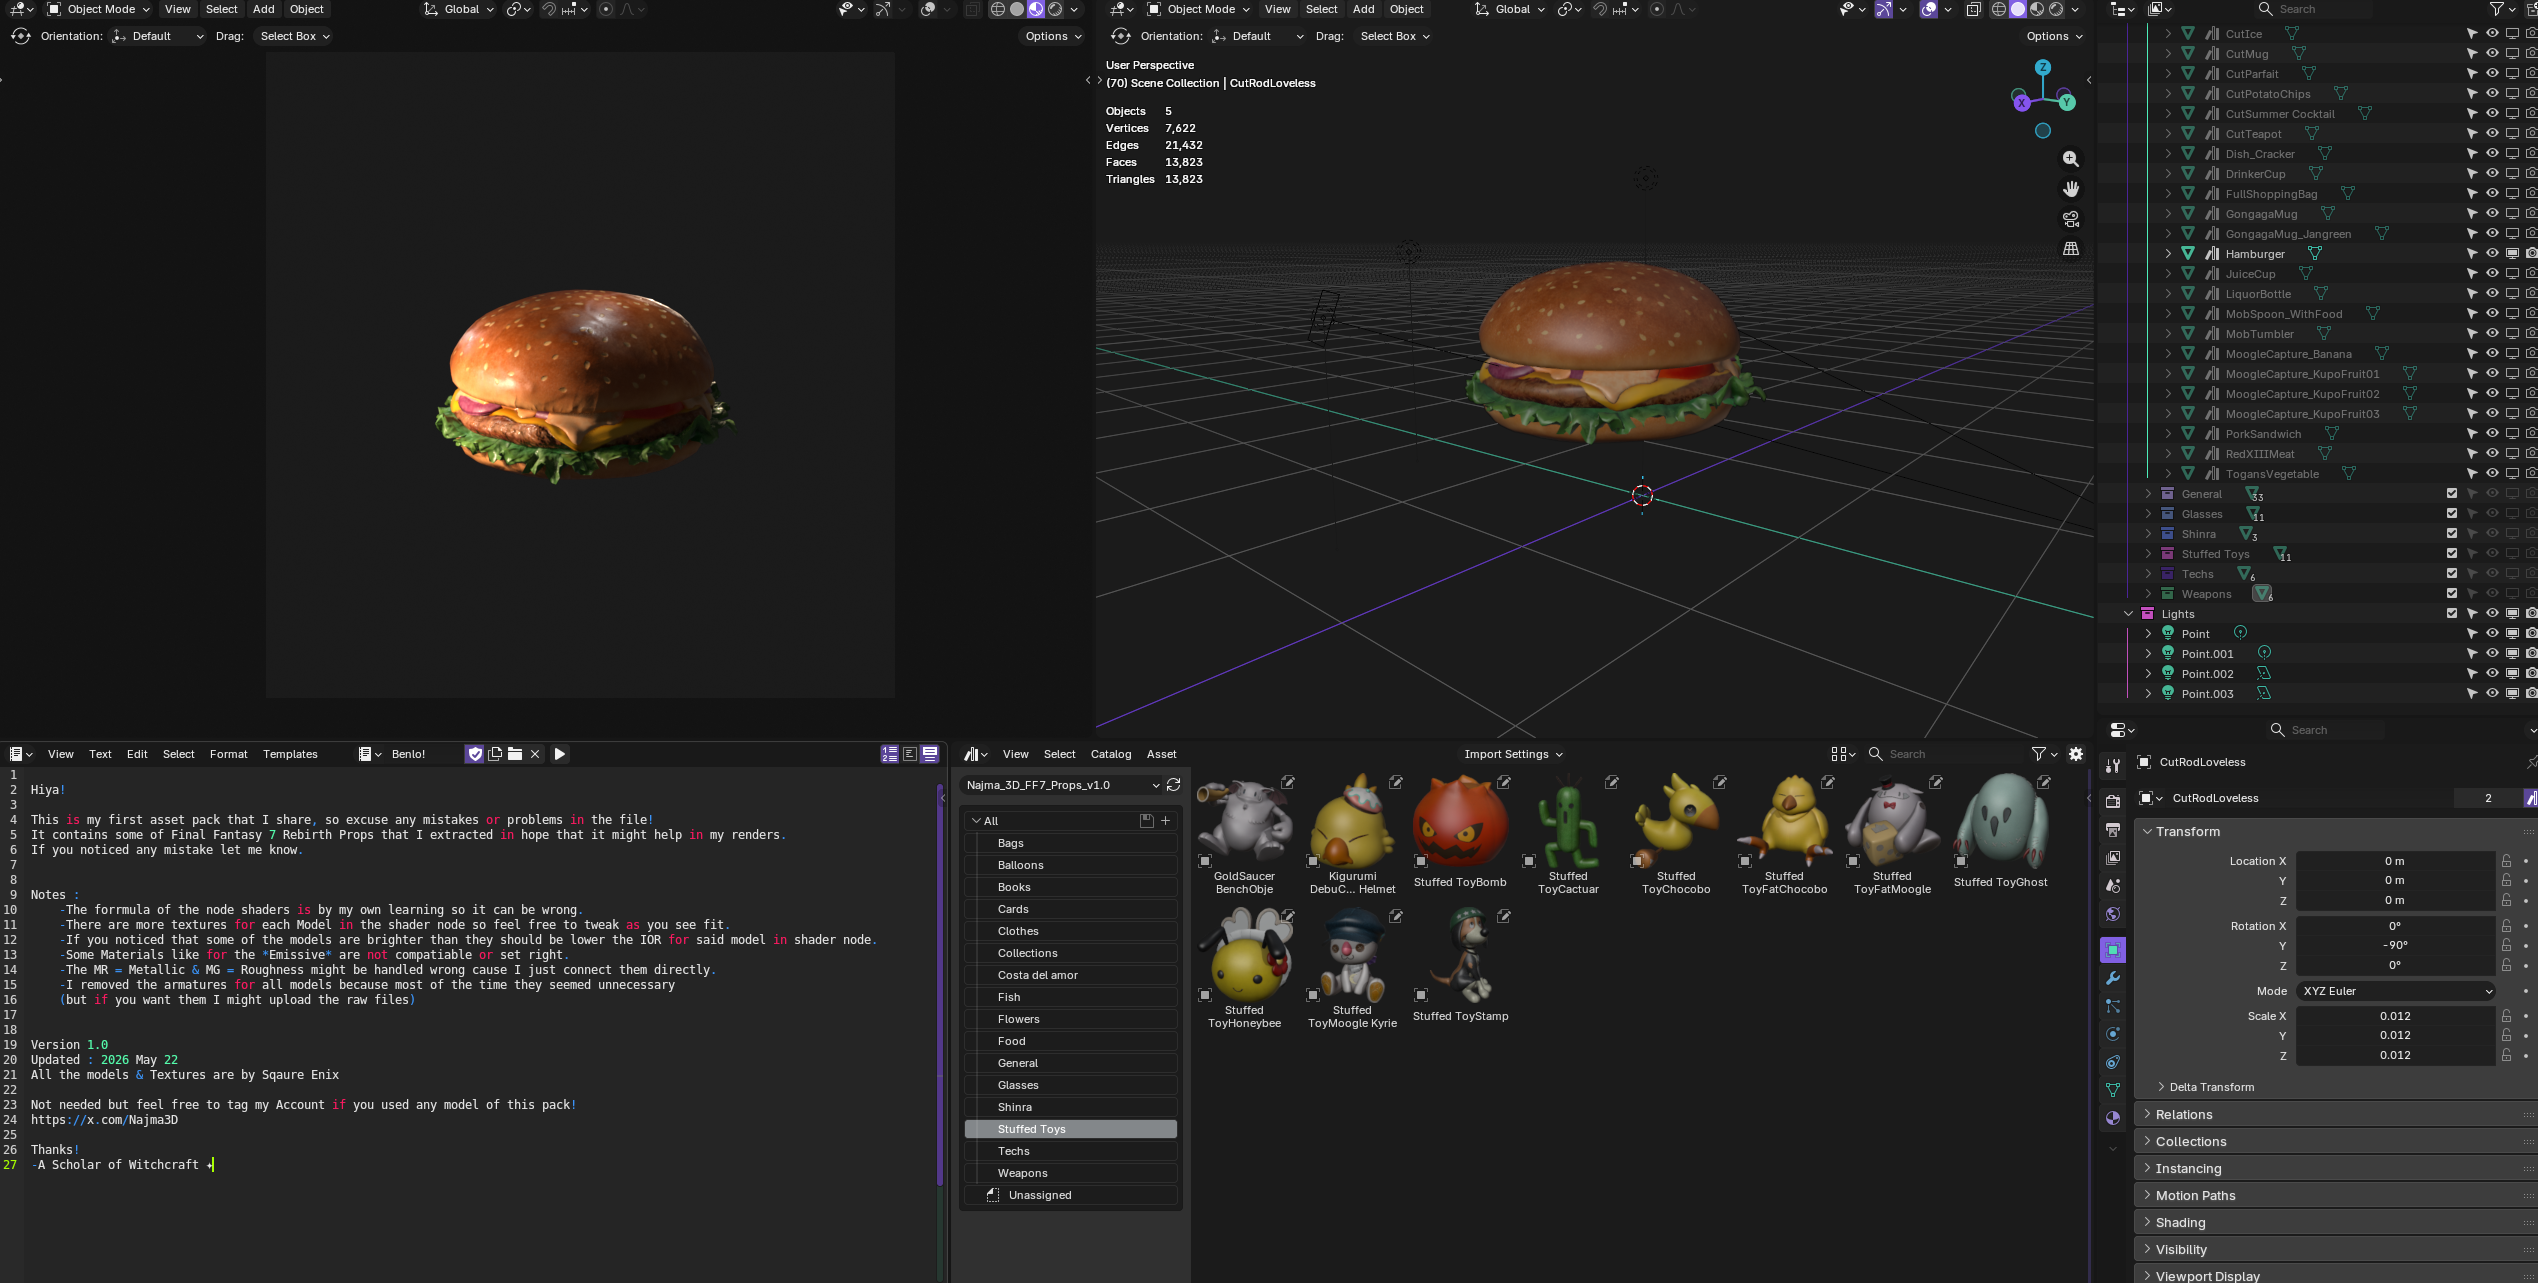Open asset browser settings gear icon
Screen dimensions: 2538x1283
point(2076,754)
